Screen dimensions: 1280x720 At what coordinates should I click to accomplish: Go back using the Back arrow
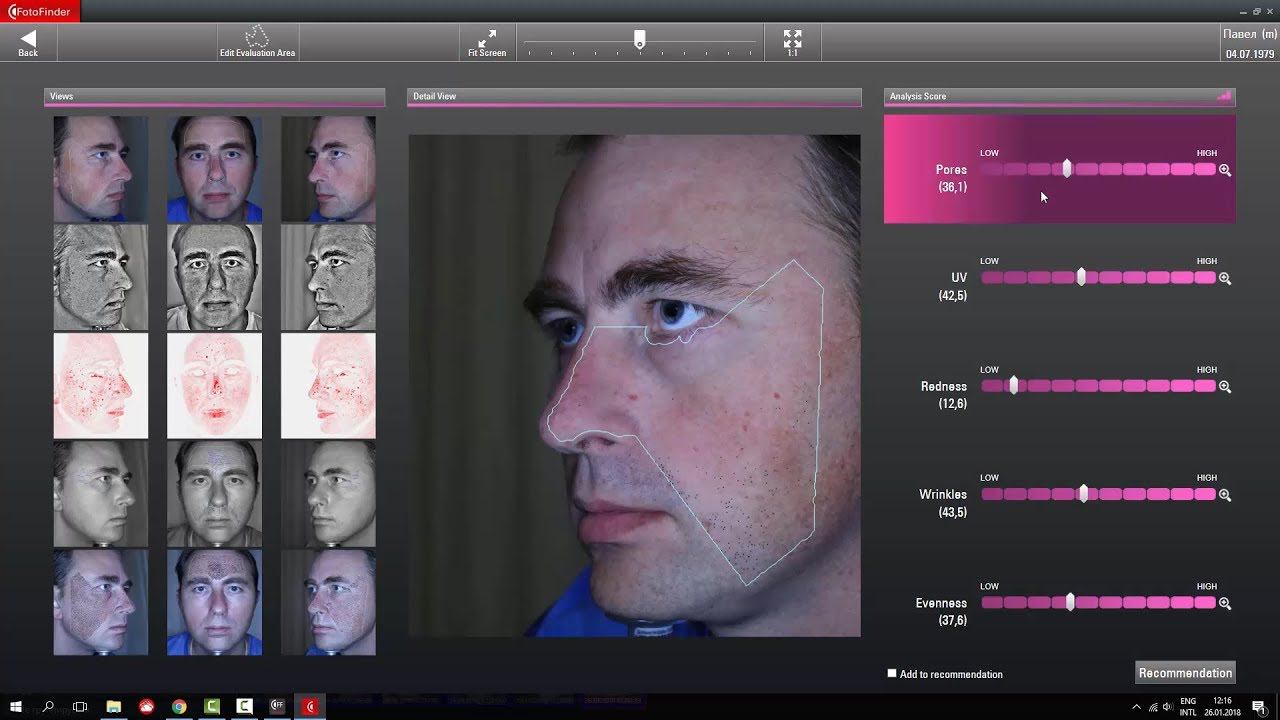(28, 42)
